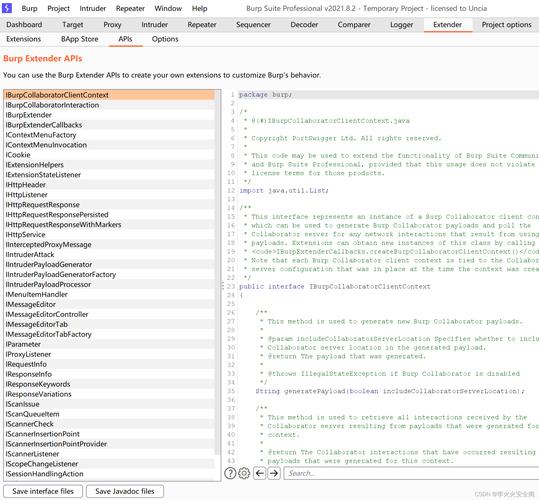
Task: Open the Help menu
Action: coord(199,8)
